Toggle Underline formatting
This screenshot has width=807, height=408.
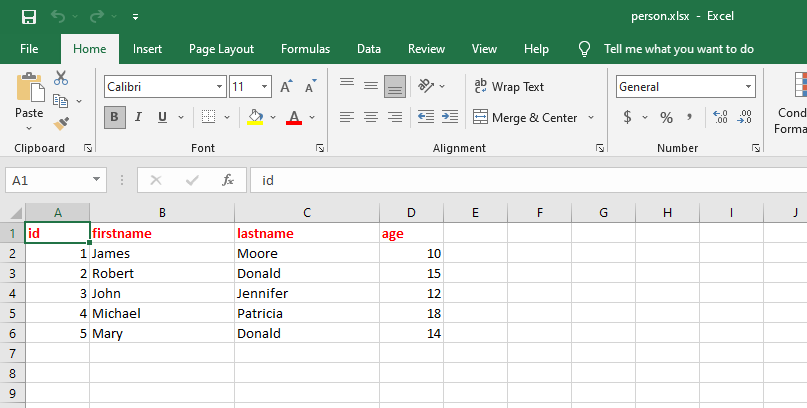coord(163,117)
